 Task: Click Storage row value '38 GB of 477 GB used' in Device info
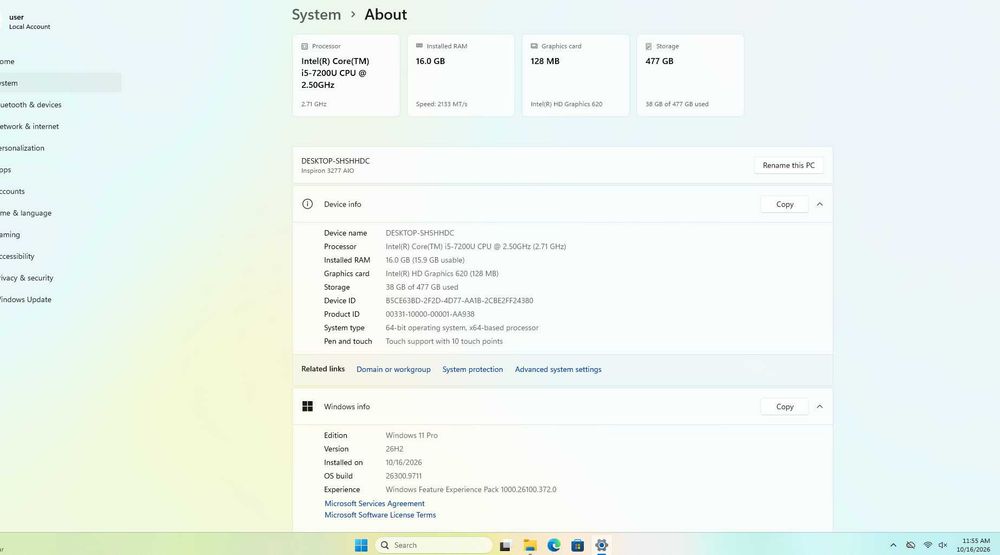click(x=422, y=287)
